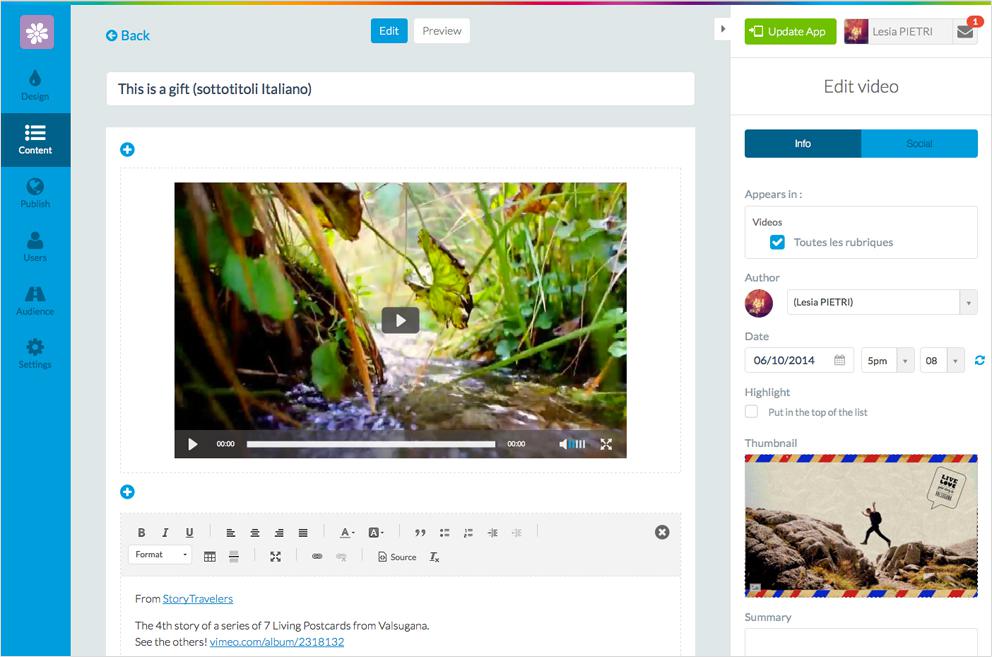Toggle bold formatting in the editor
The image size is (992, 657).
(x=141, y=533)
